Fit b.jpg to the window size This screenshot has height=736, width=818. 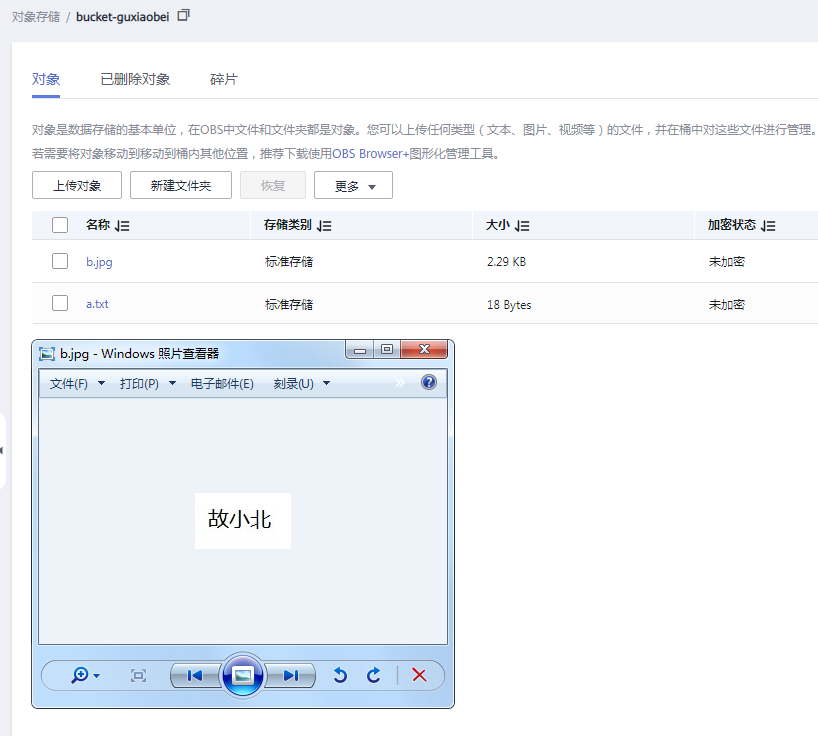(x=138, y=675)
